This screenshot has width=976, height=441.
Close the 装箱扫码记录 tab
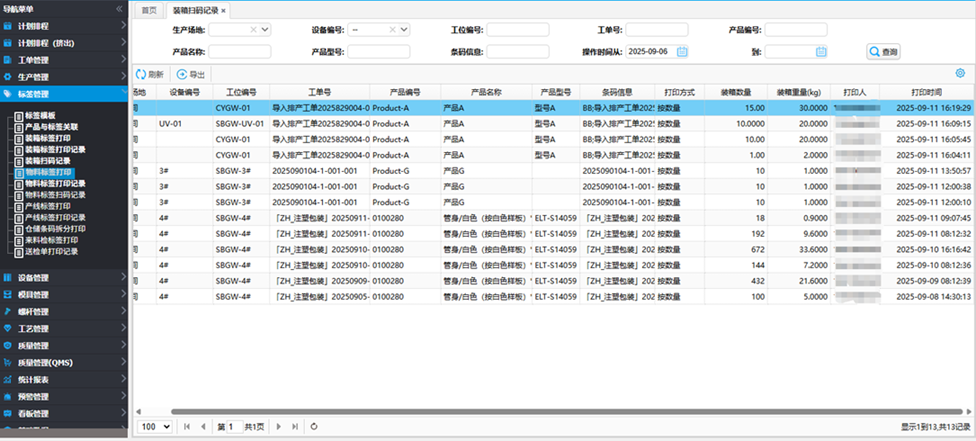coord(224,10)
